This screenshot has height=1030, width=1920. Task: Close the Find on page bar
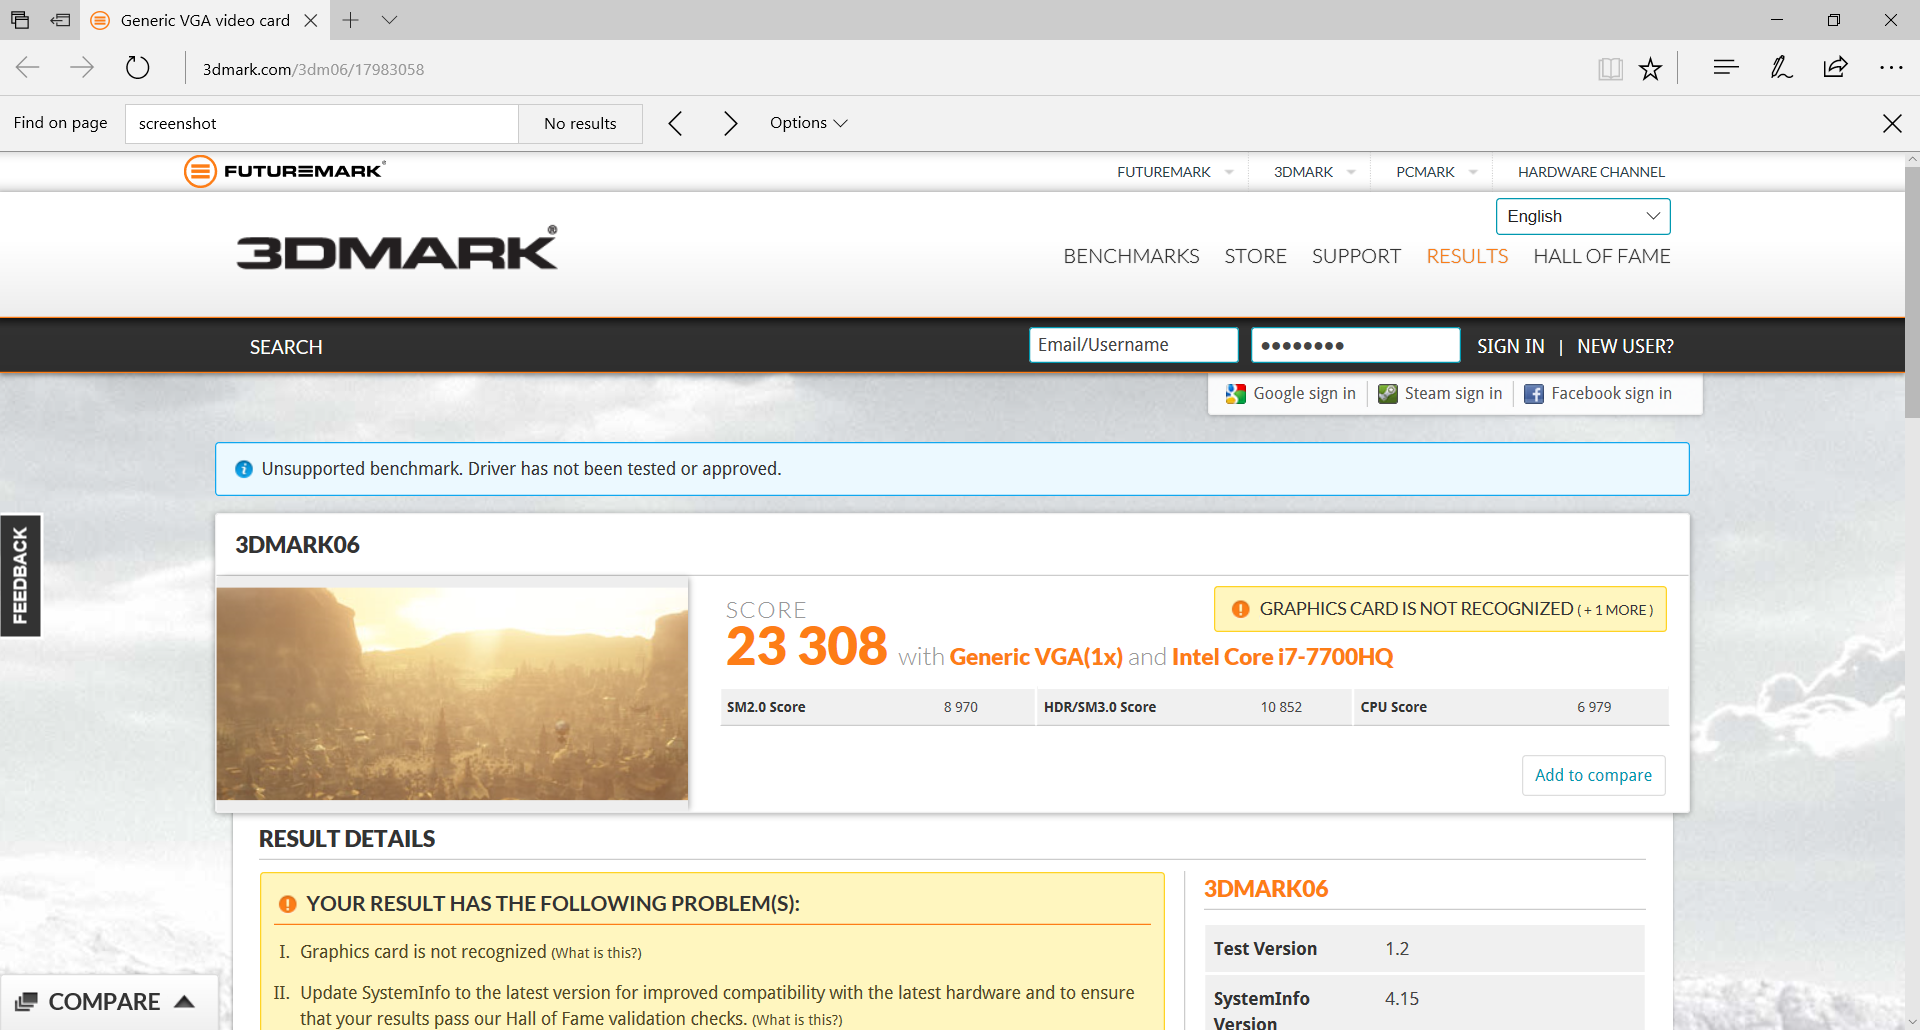click(1892, 123)
